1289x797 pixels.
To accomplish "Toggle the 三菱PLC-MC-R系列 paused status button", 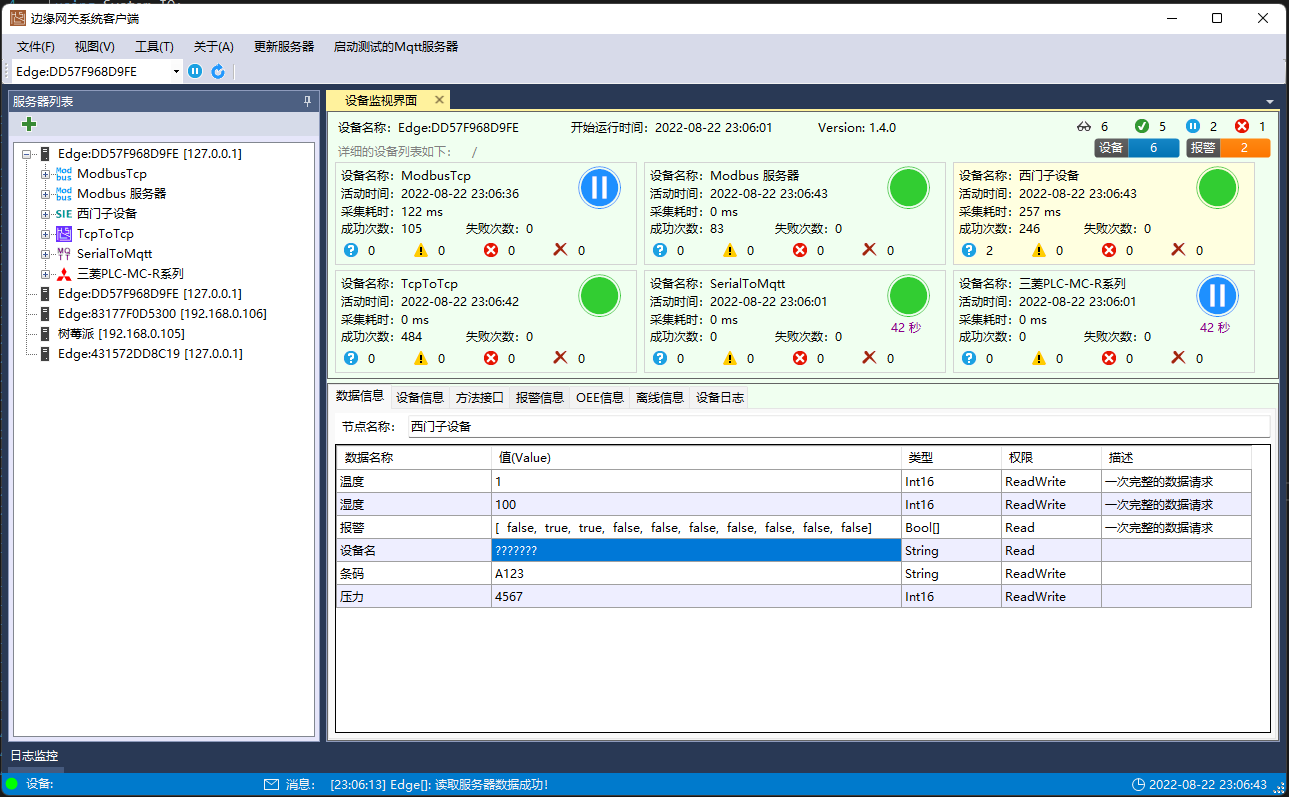I will (x=1217, y=295).
